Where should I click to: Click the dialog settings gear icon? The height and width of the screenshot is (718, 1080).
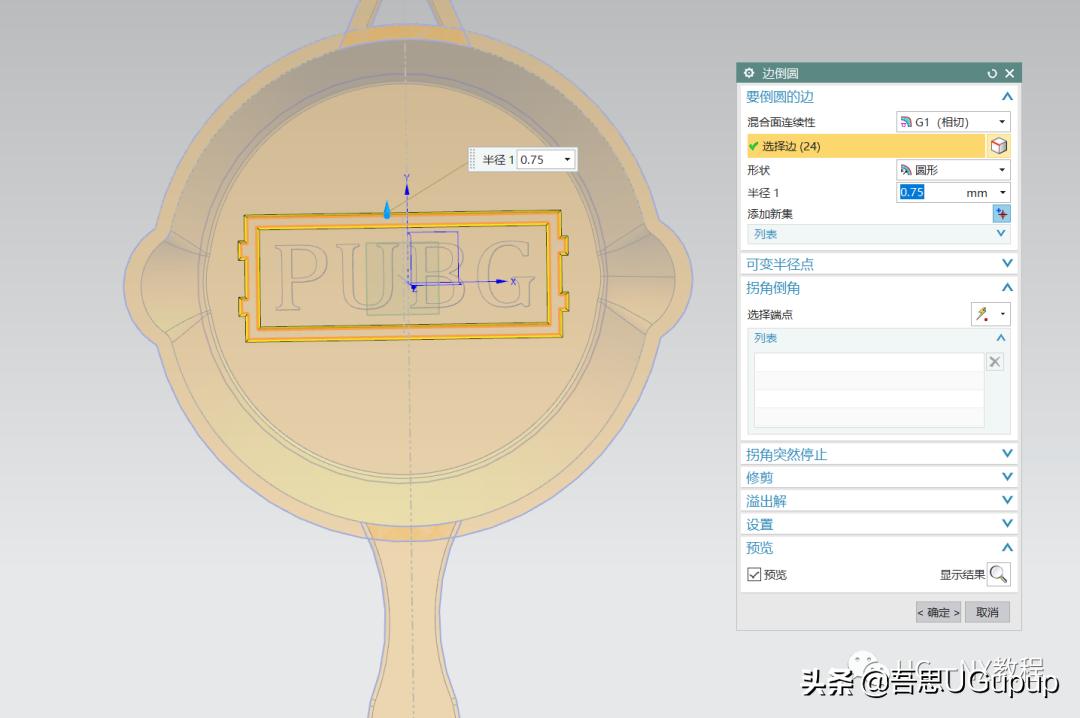pos(750,73)
